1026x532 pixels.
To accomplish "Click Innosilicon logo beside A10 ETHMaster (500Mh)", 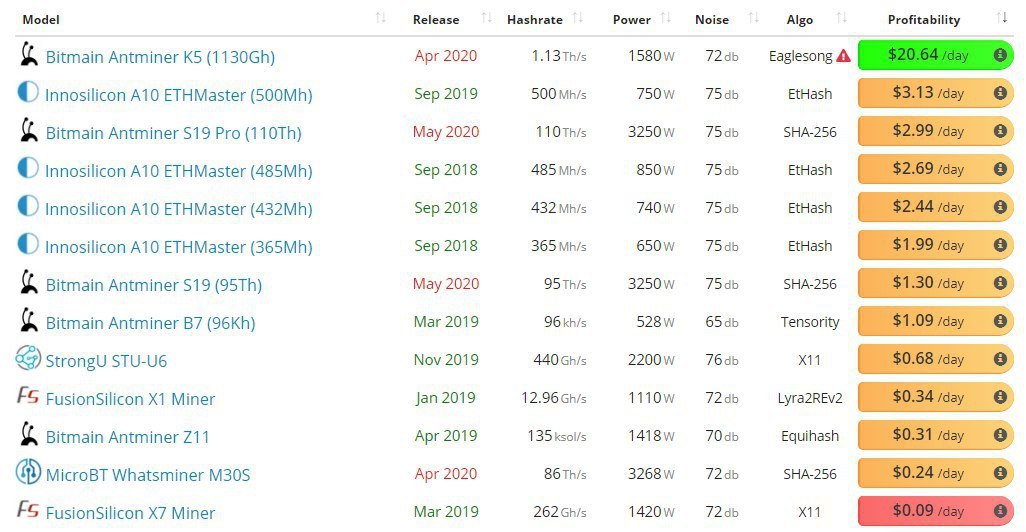I will coord(28,93).
